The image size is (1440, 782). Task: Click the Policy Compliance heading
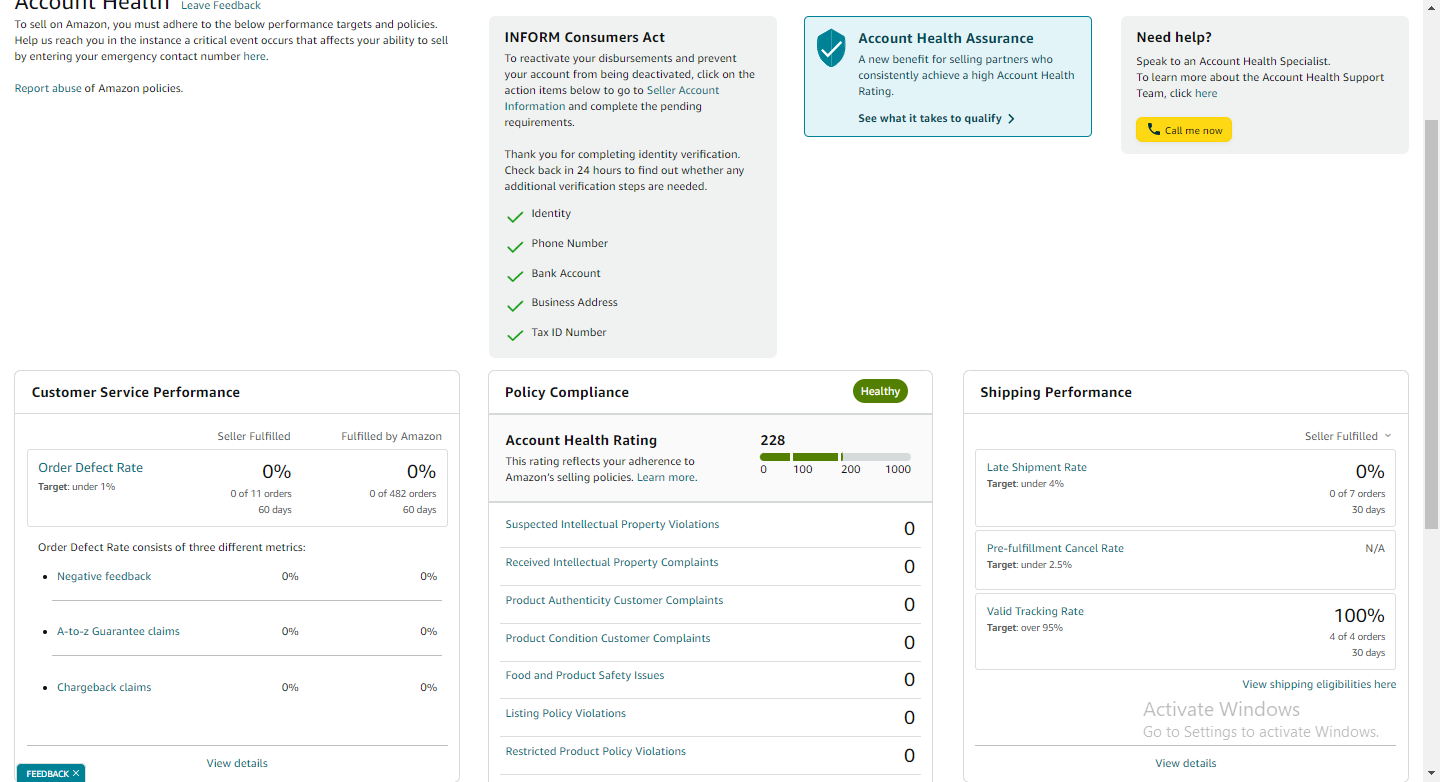(x=567, y=393)
